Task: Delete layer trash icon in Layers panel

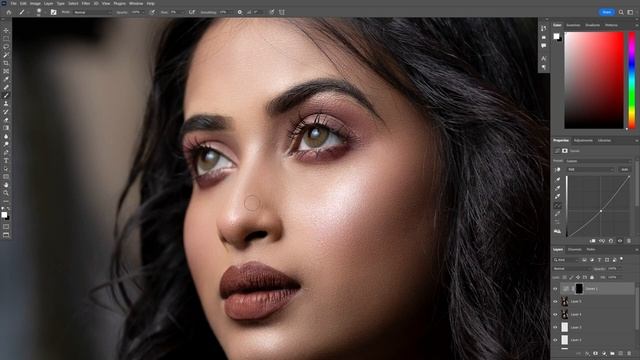Action: coord(629,353)
